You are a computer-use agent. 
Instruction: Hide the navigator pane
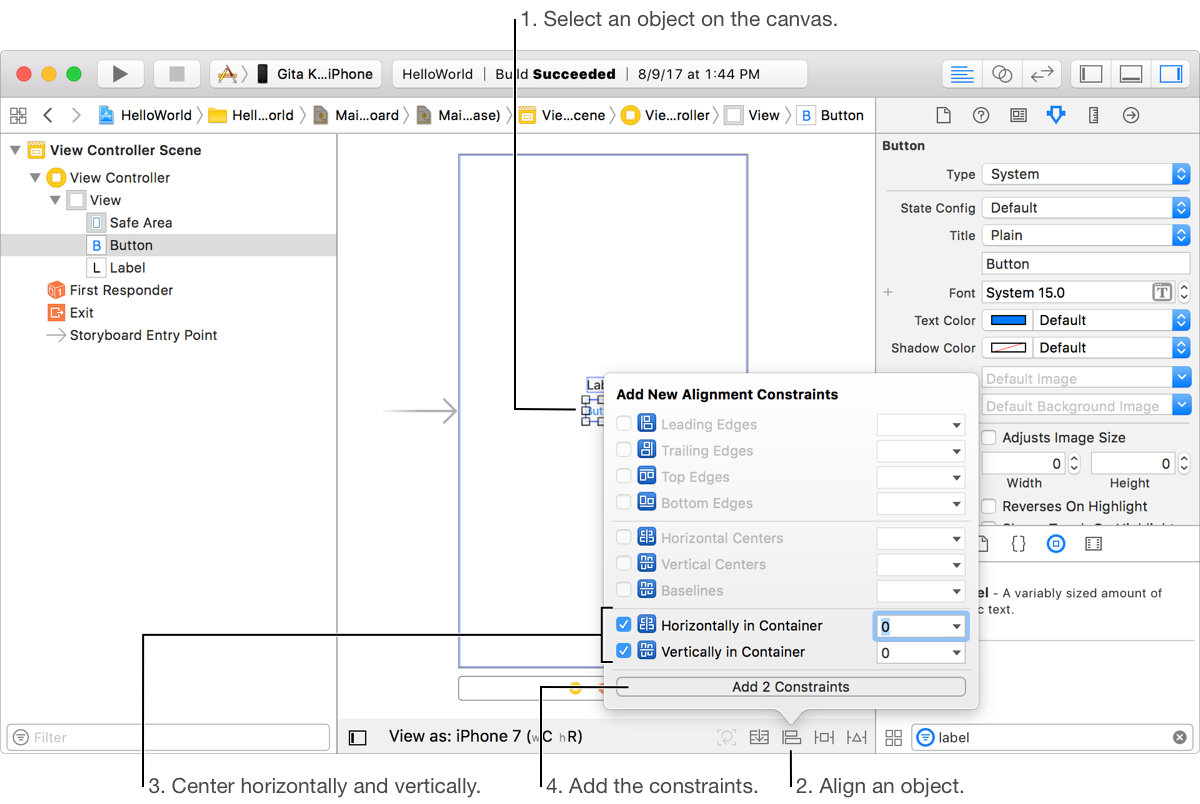coord(1091,74)
